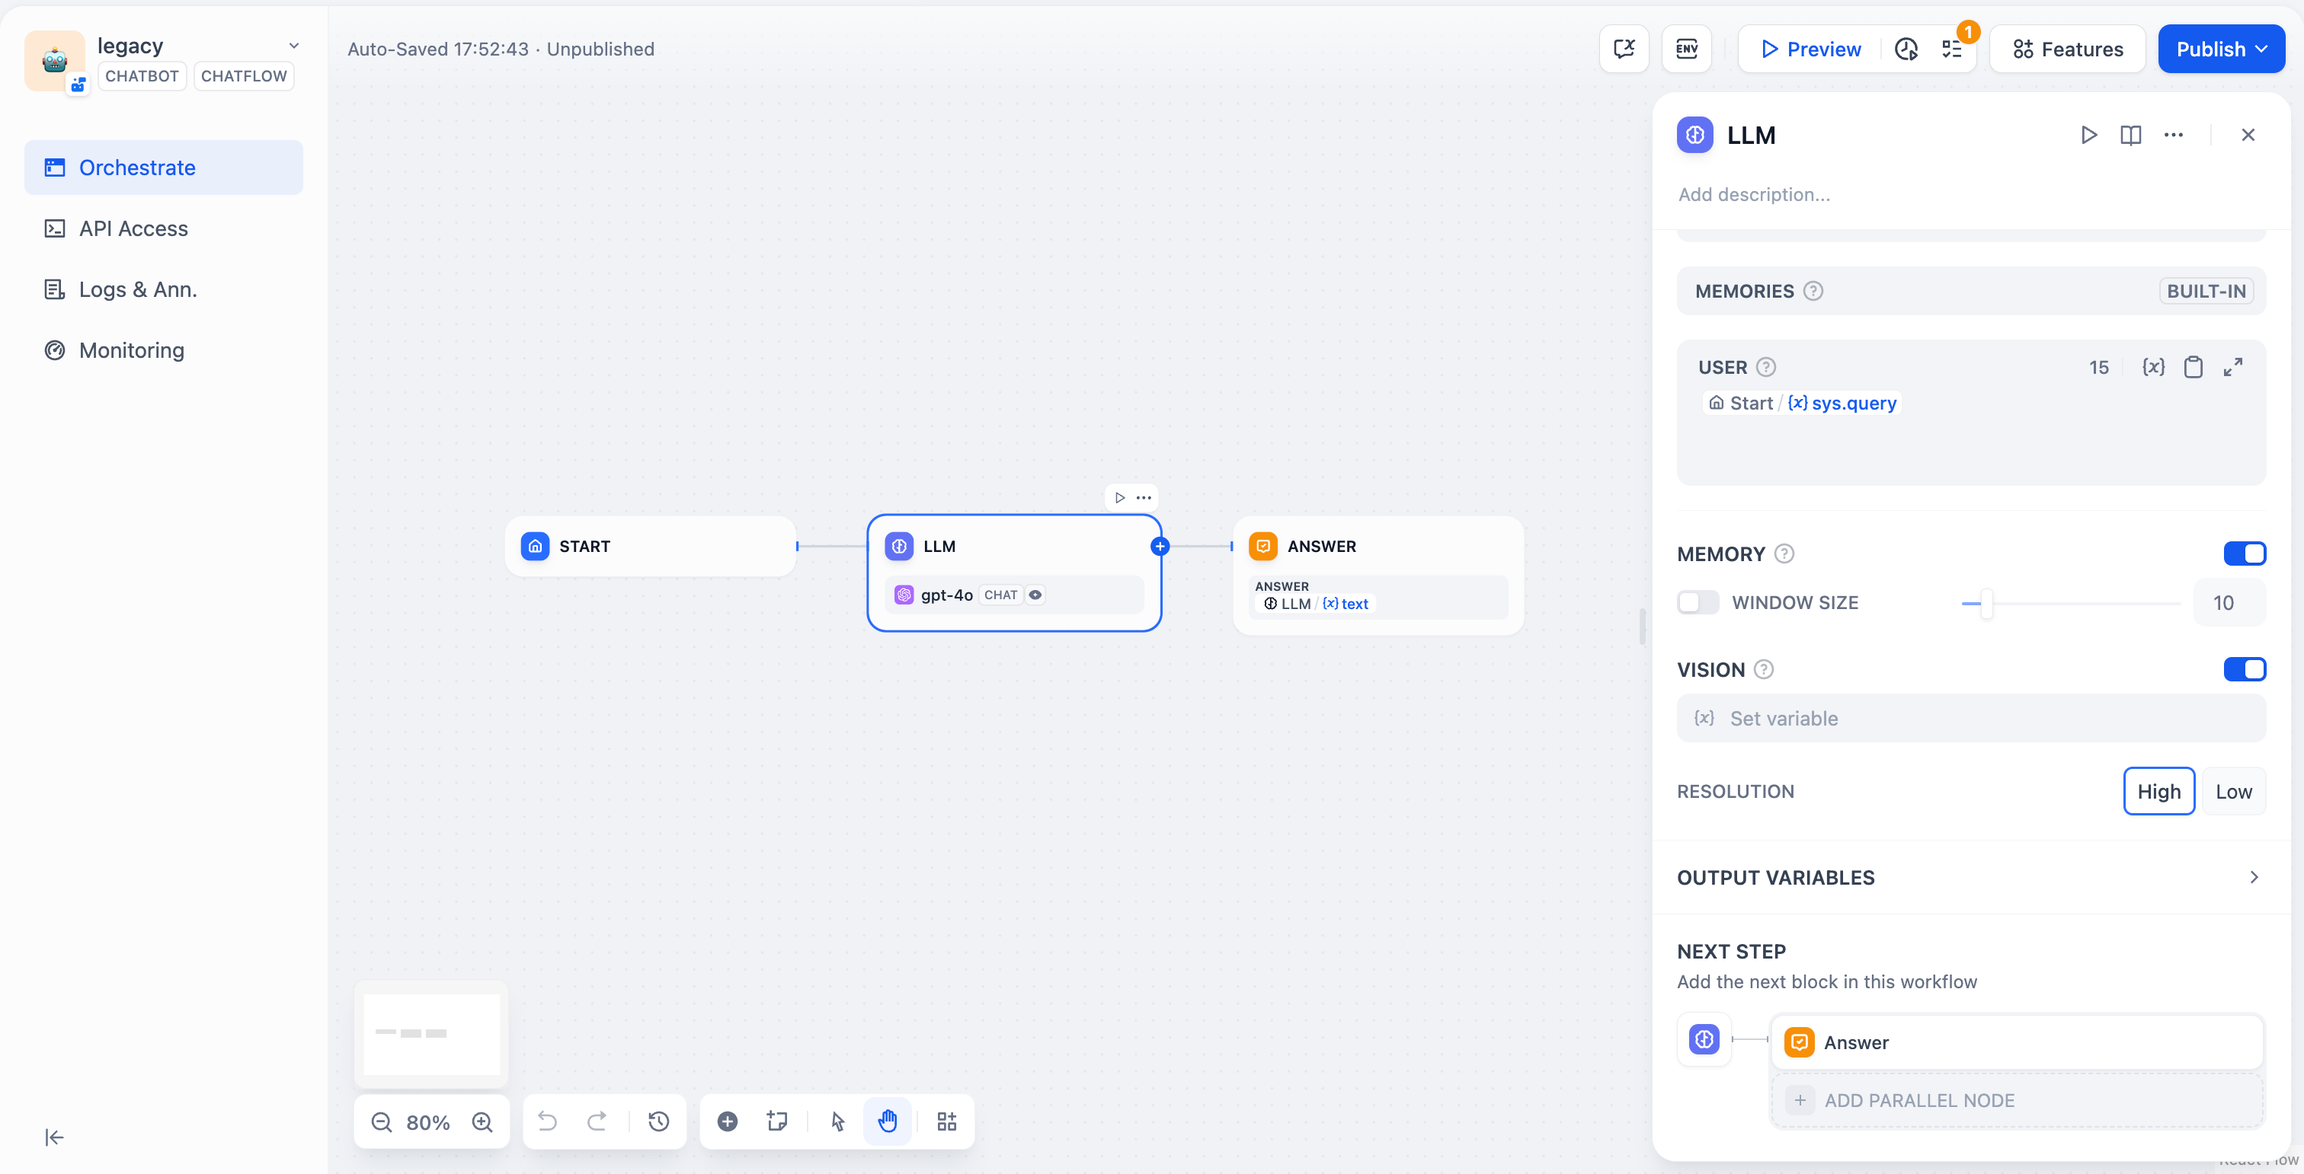2304x1174 pixels.
Task: Select the hand pan mode tool
Action: pos(887,1121)
